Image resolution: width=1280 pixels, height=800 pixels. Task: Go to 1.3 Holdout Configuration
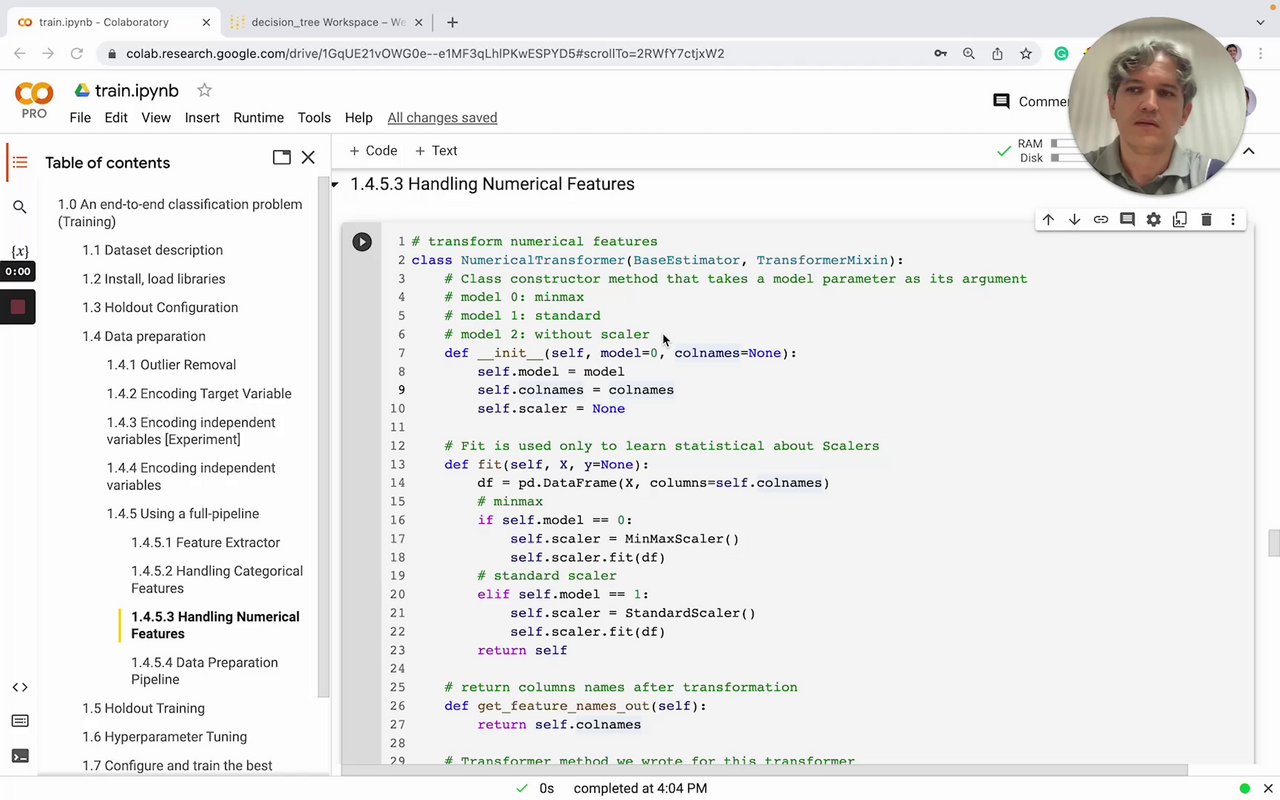pos(160,308)
